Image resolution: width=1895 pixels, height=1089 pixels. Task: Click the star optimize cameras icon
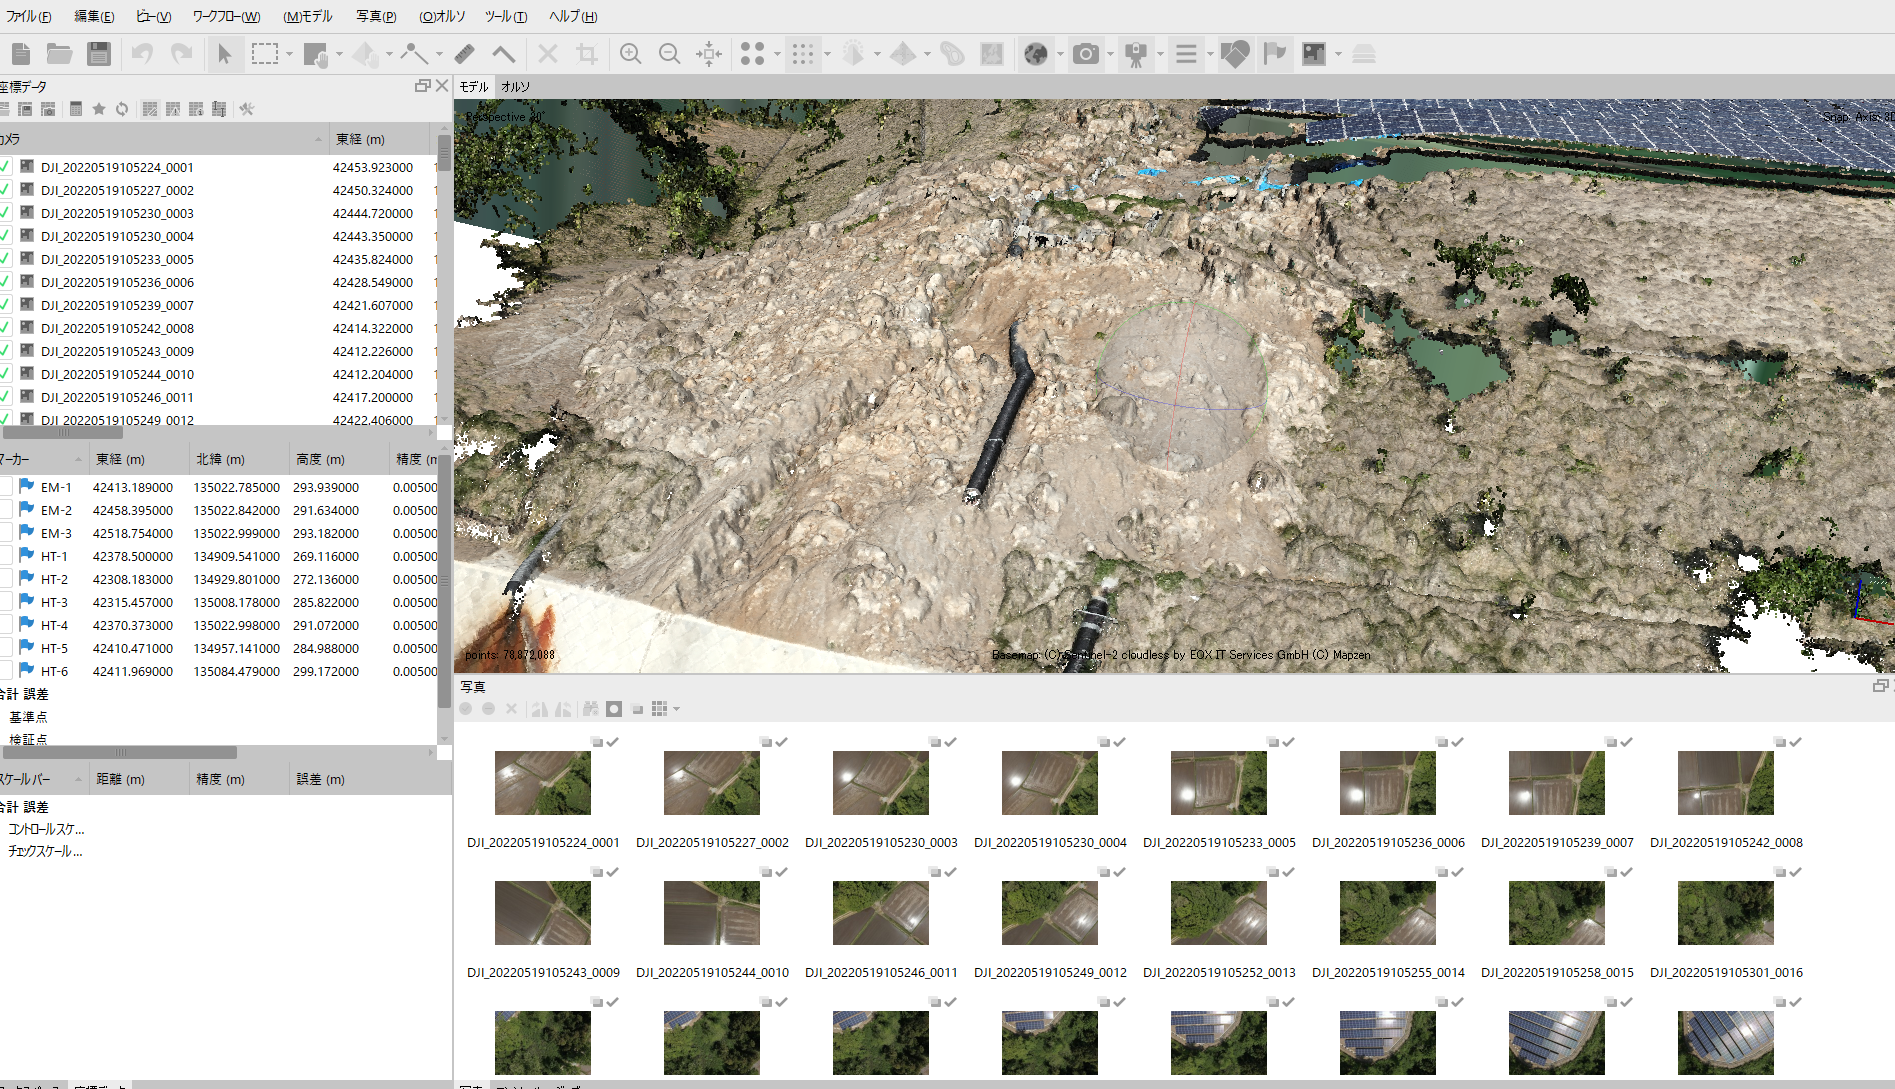click(x=99, y=109)
